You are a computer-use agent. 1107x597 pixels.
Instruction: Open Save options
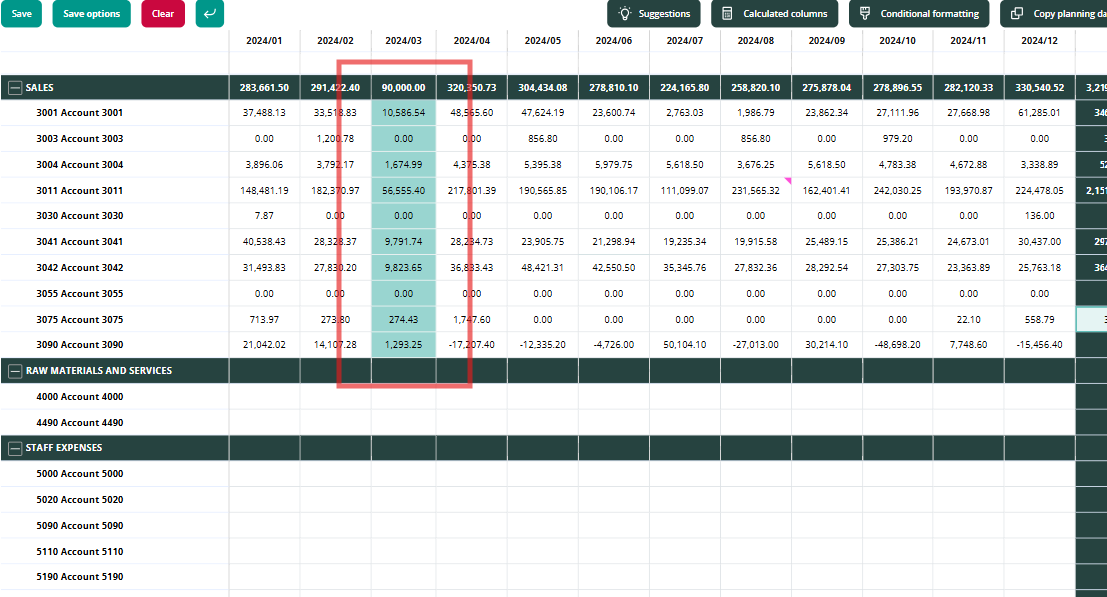coord(92,13)
